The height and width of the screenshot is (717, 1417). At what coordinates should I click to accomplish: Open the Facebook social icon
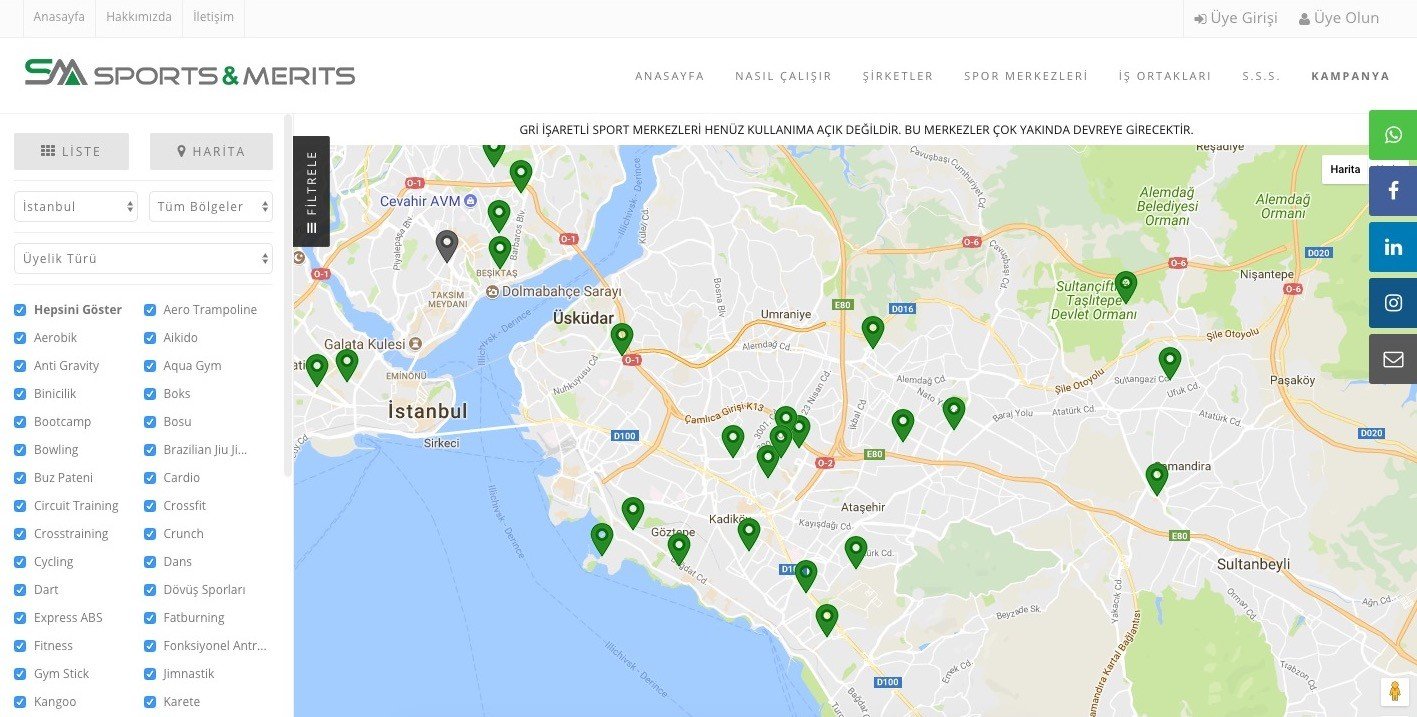pyautogui.click(x=1393, y=191)
